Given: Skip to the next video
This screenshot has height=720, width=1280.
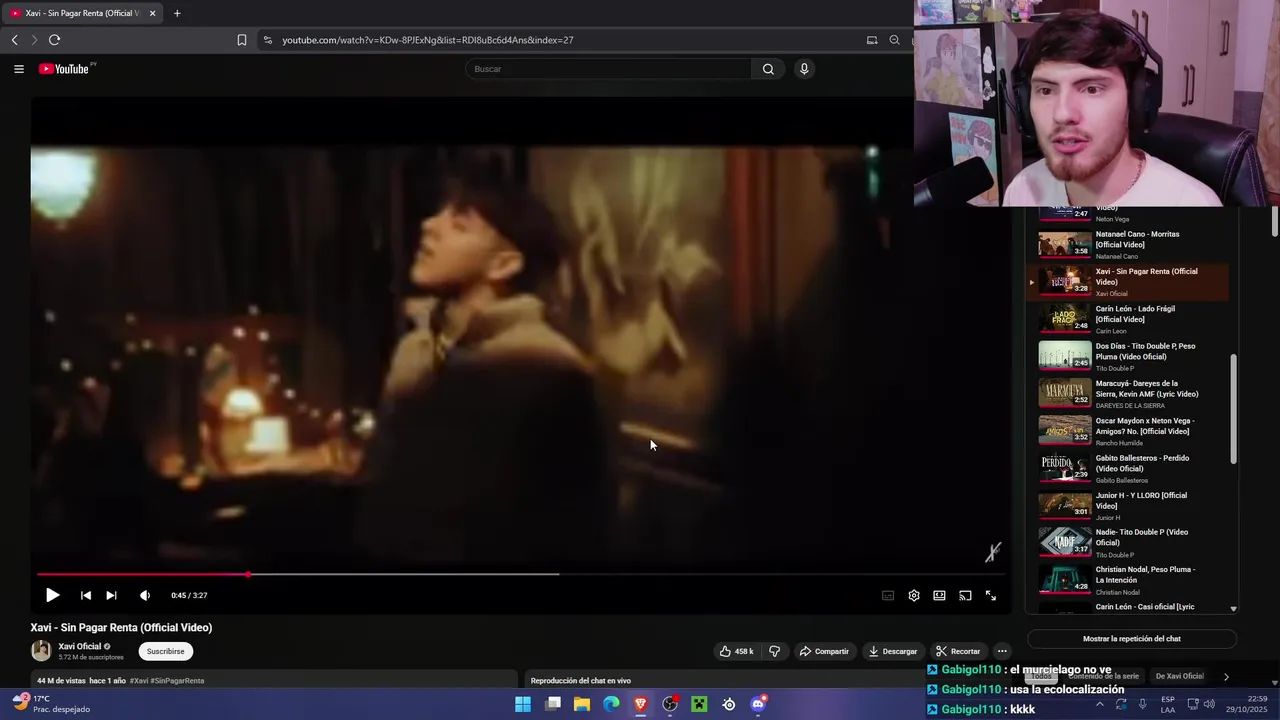Looking at the screenshot, I should point(111,595).
